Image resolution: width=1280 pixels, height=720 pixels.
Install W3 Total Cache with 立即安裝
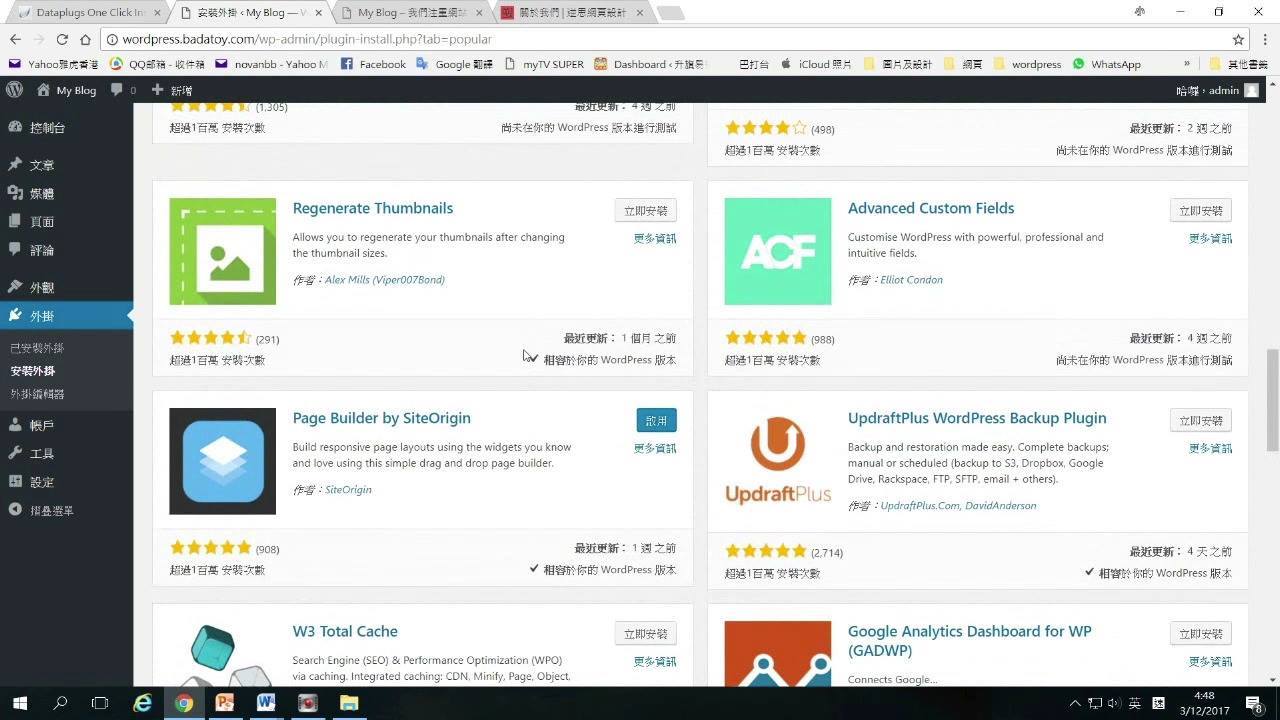(646, 634)
